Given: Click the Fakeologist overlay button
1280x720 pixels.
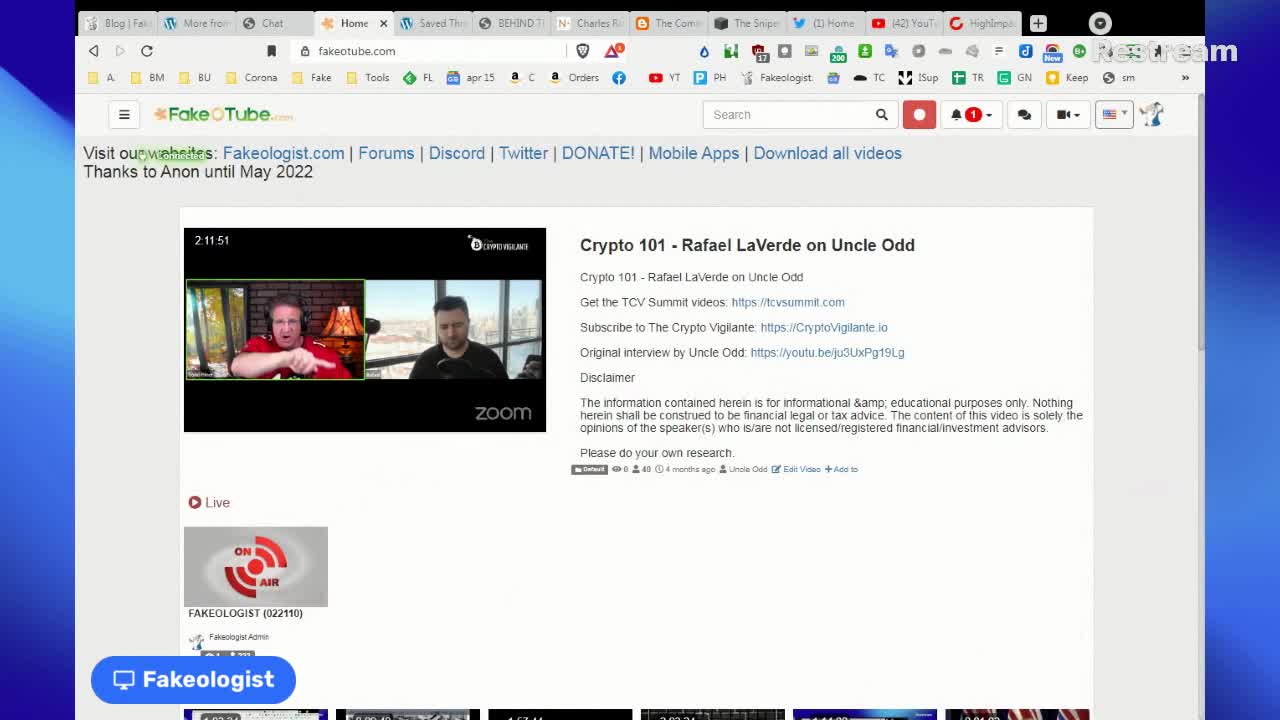Looking at the screenshot, I should coord(193,680).
